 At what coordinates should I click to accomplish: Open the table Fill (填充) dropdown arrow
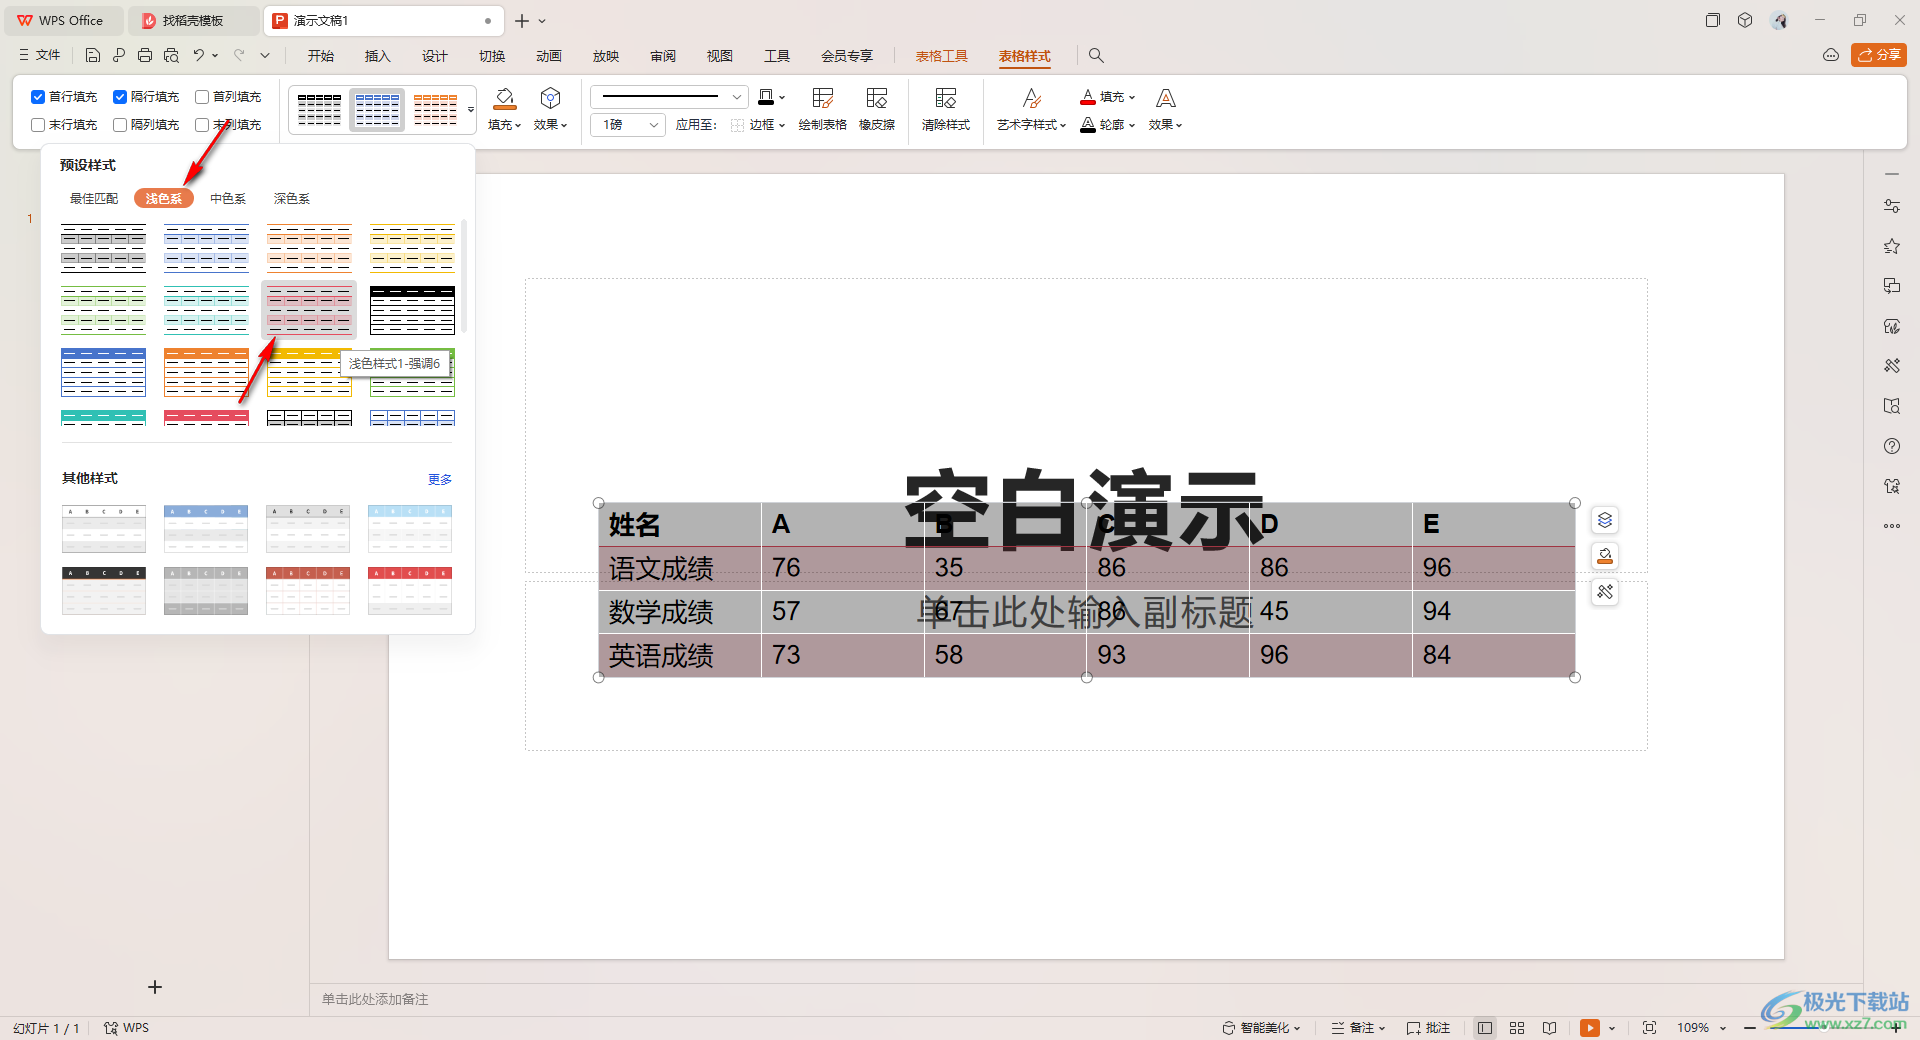point(518,125)
